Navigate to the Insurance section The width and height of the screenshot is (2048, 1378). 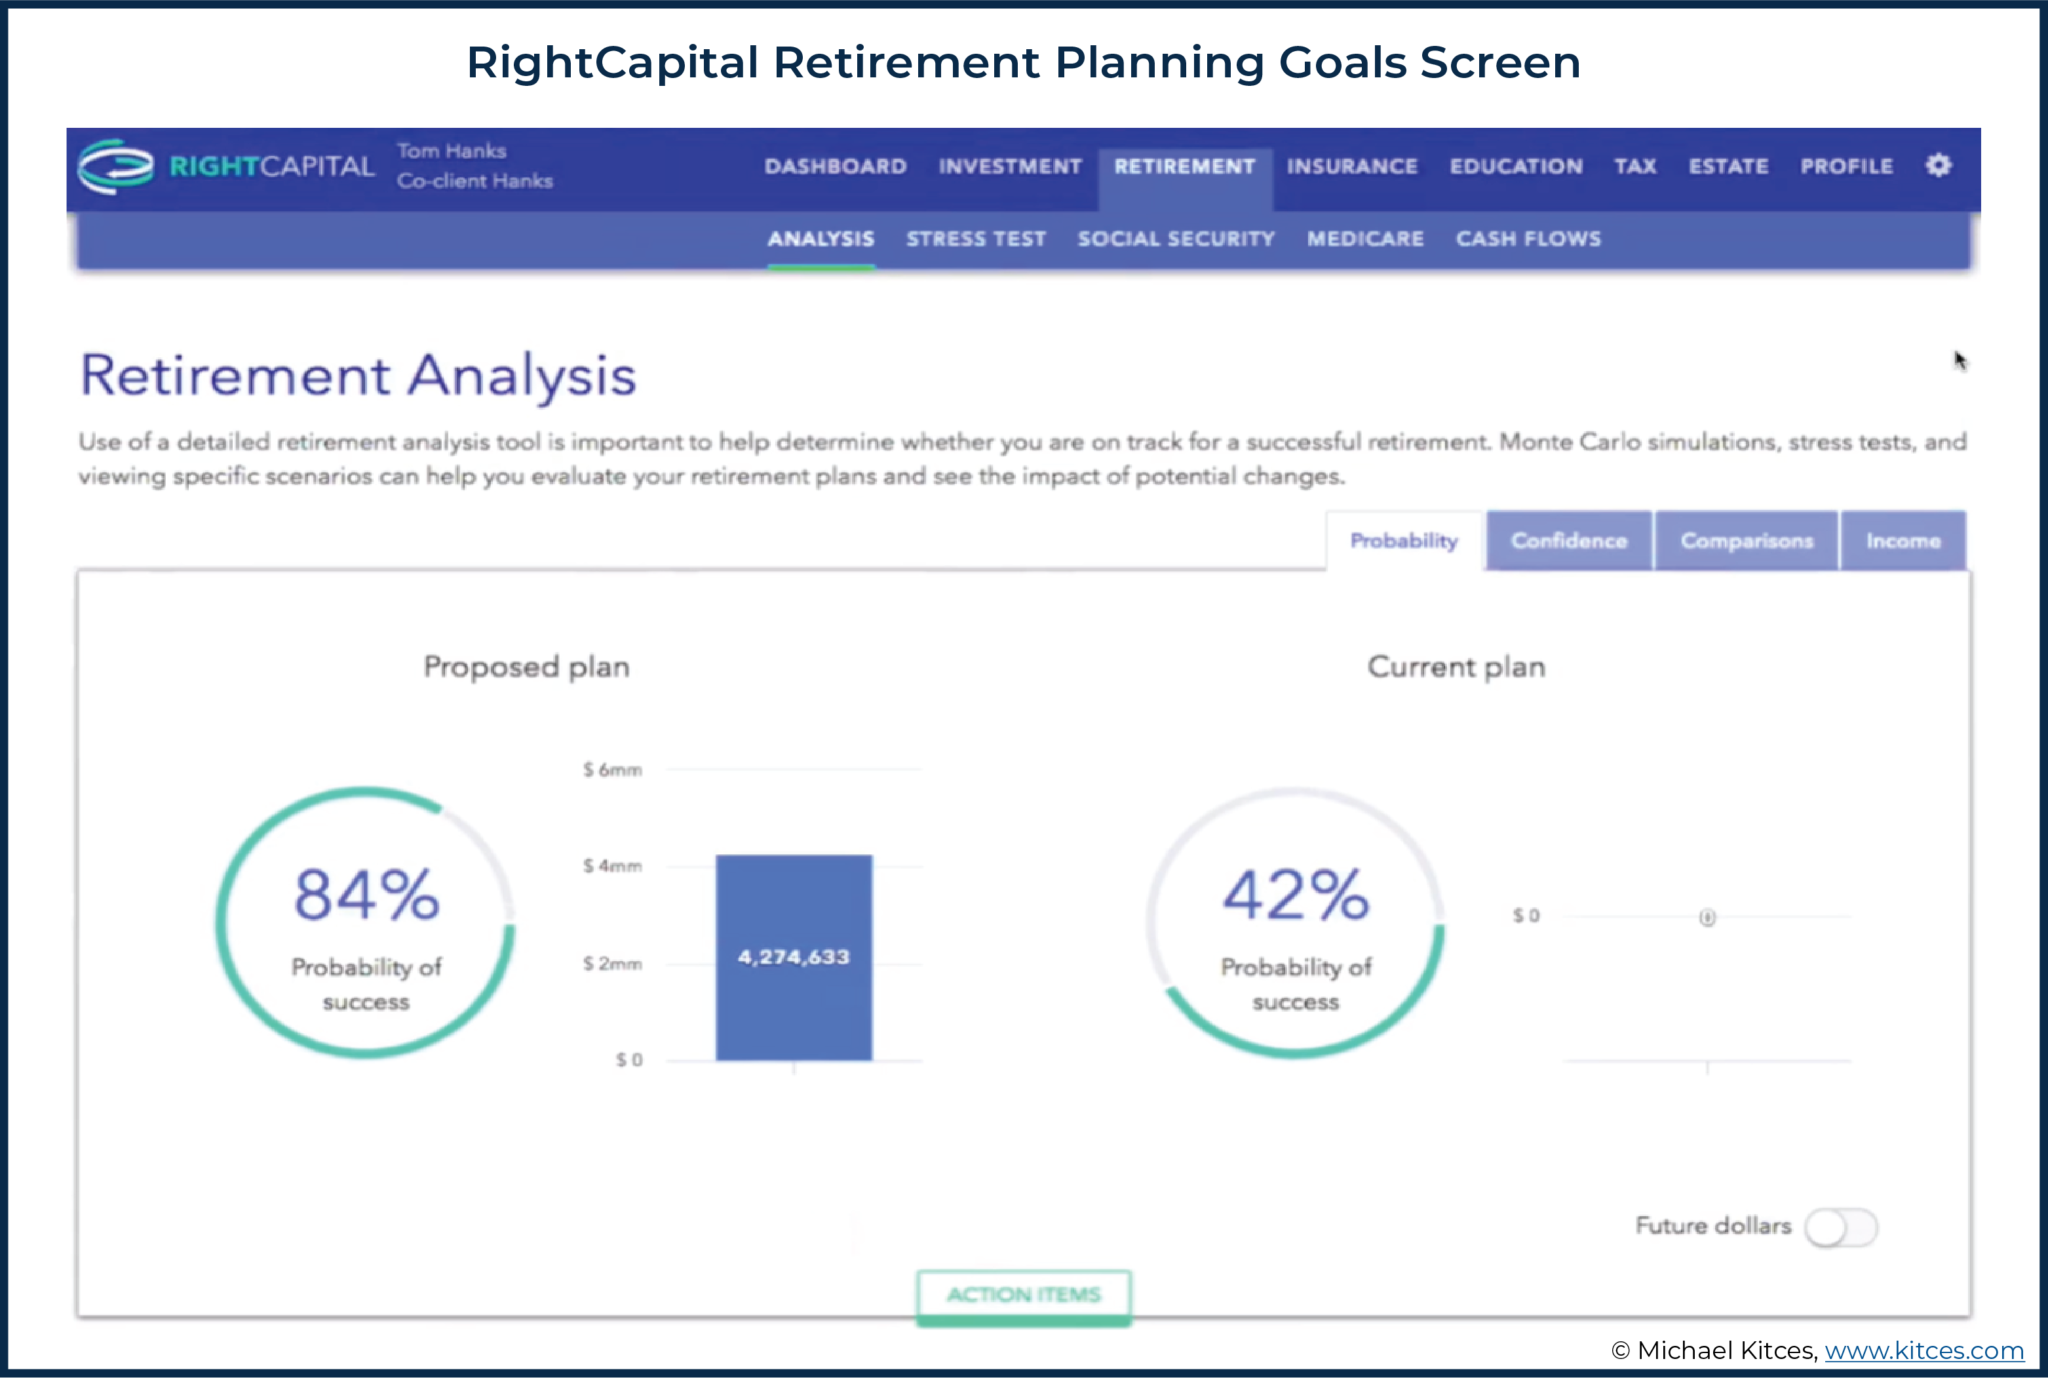1352,166
